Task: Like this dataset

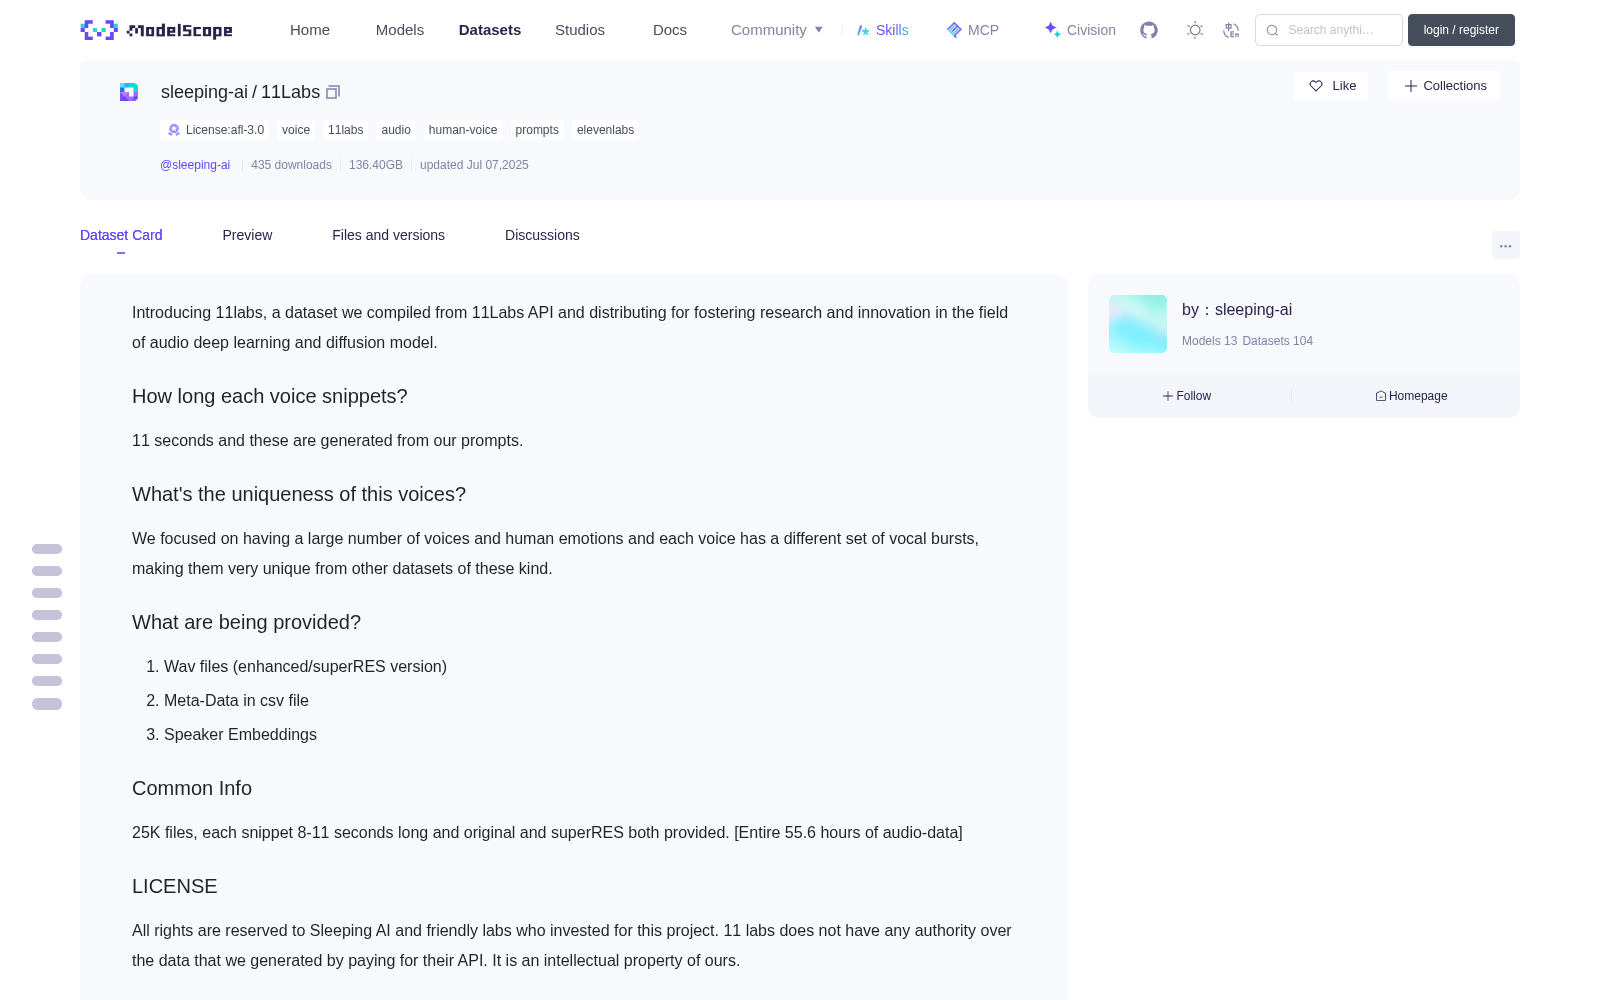Action: (1331, 86)
